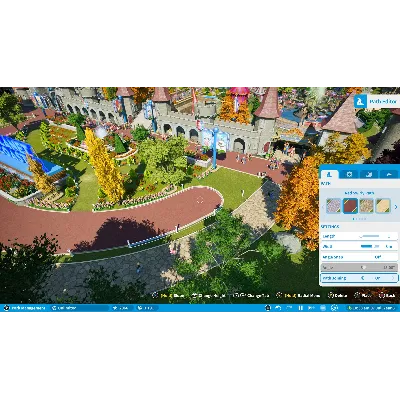Image resolution: width=400 pixels, height=400 pixels.
Task: Click the page indicator dots under the swatches
Action: click(359, 219)
